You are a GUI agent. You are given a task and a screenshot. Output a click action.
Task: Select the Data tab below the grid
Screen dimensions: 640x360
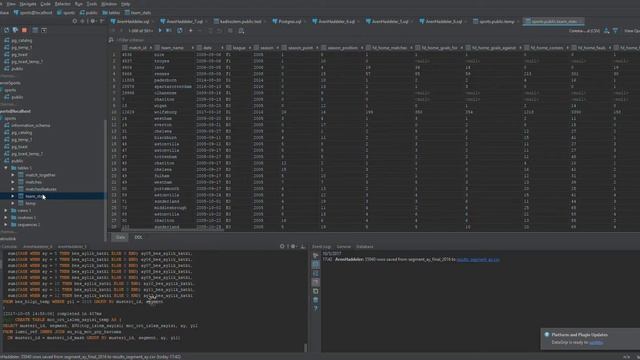click(x=120, y=237)
